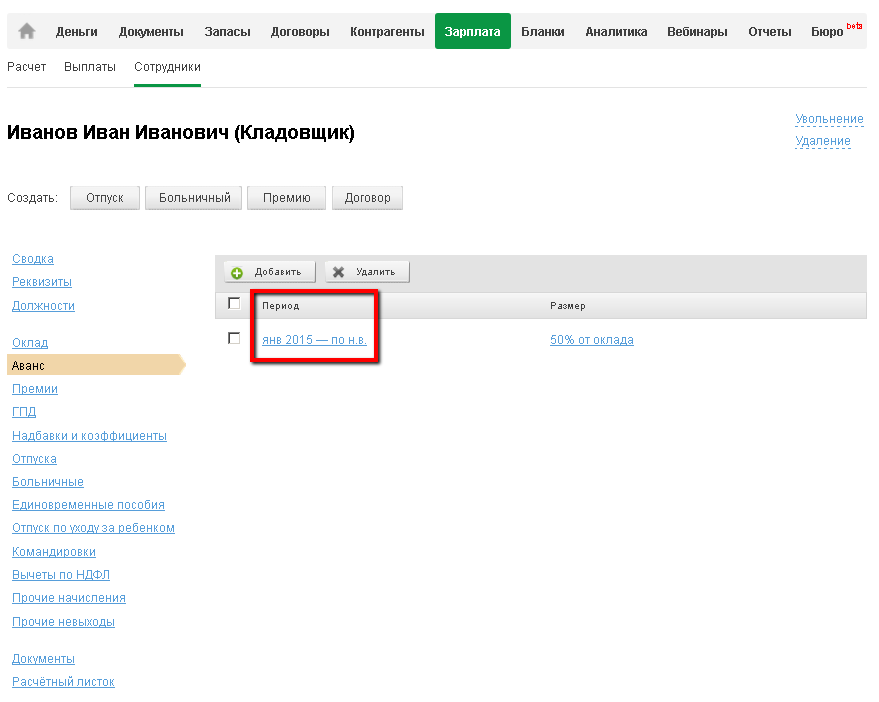879x702 pixels.
Task: Open Вычеты по НДФЛ section
Action: [61, 575]
